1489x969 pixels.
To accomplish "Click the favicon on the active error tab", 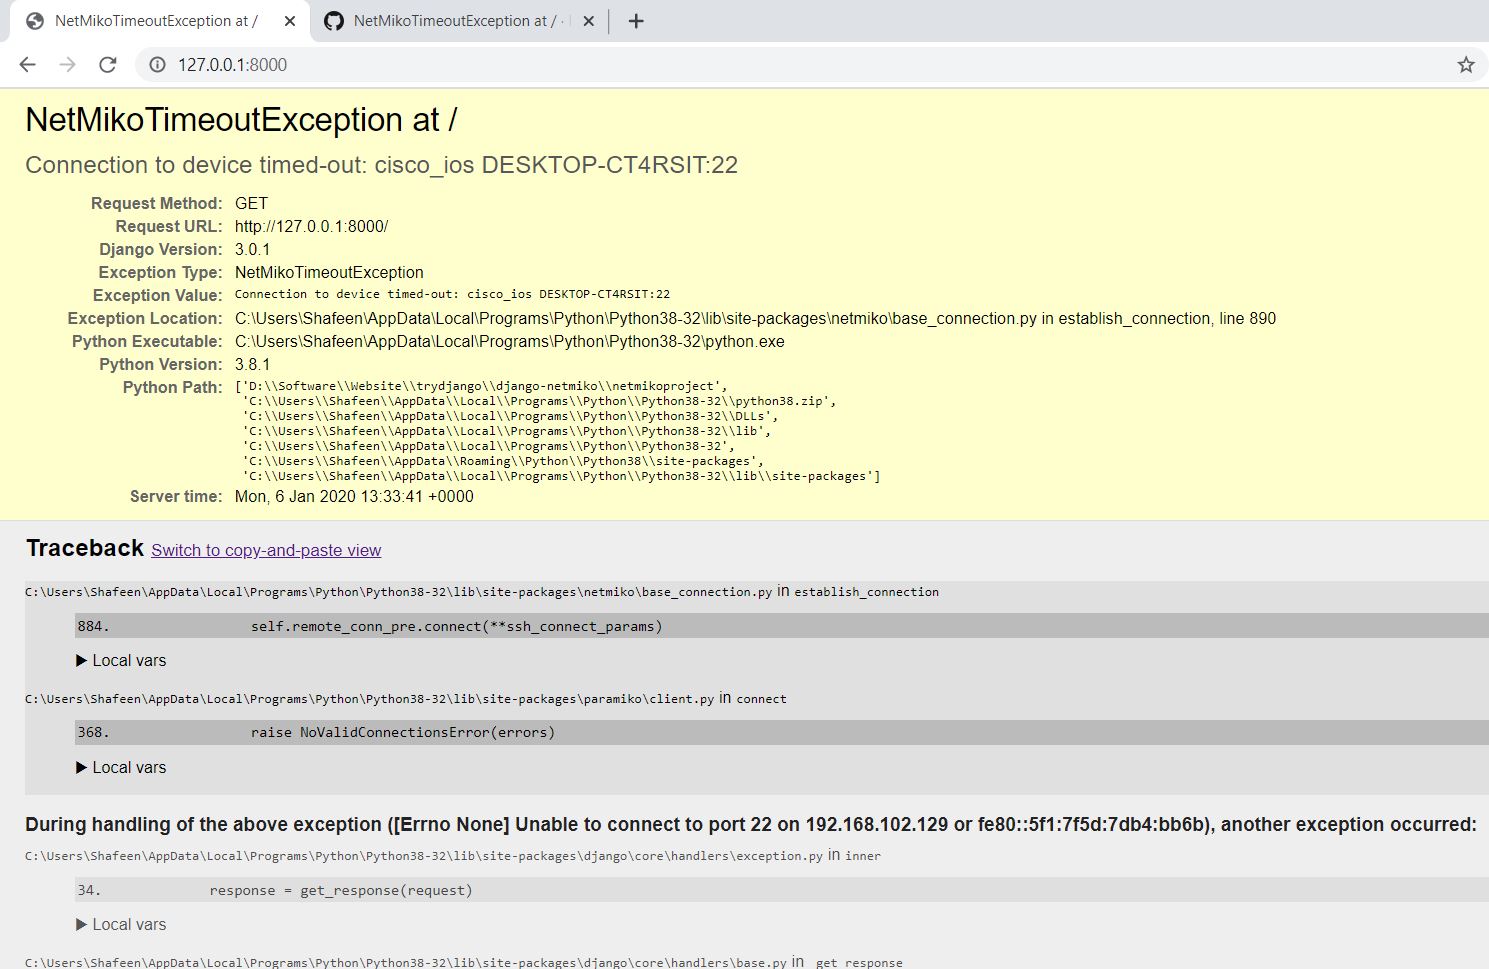I will [34, 20].
